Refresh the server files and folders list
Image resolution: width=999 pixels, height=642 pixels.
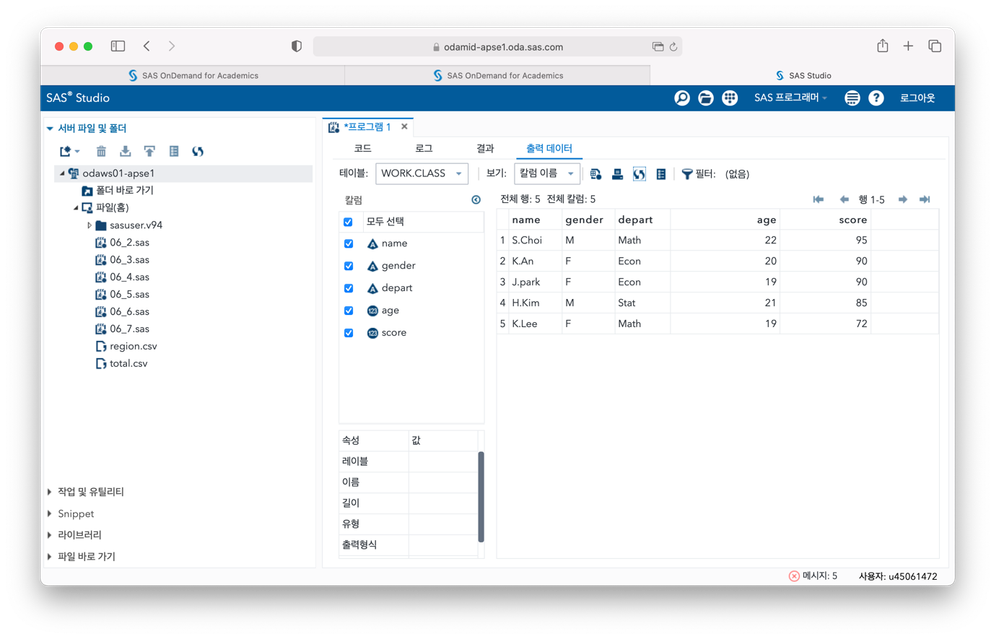pyautogui.click(x=198, y=152)
